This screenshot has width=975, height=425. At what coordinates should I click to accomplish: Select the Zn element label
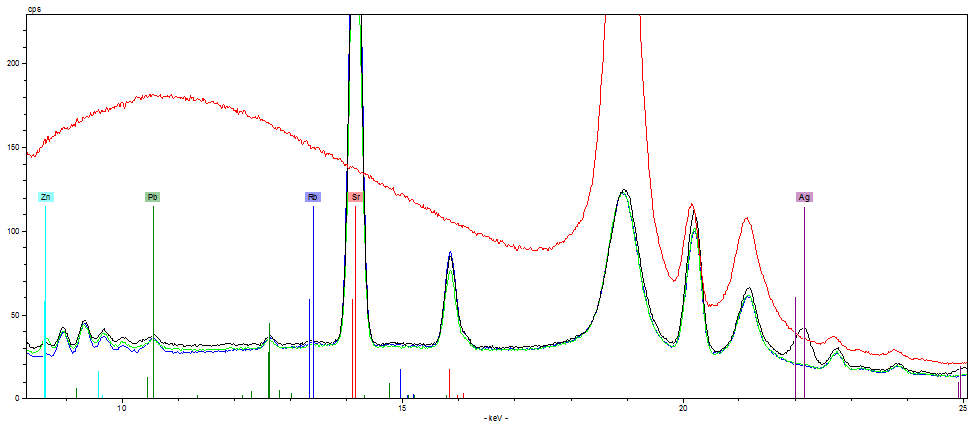(45, 197)
